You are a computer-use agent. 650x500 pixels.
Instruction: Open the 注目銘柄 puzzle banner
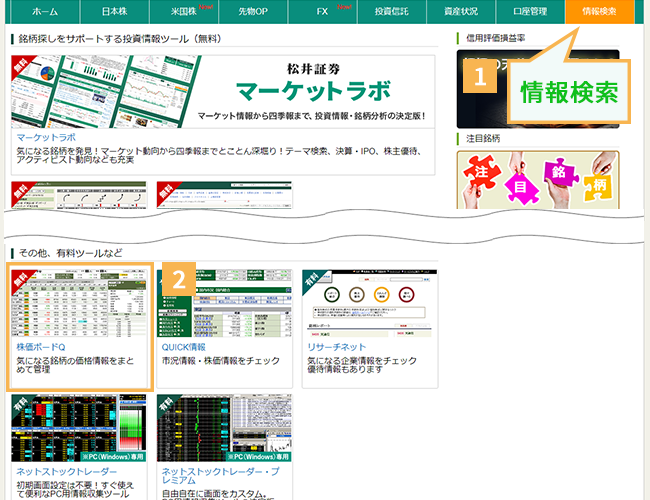point(538,180)
